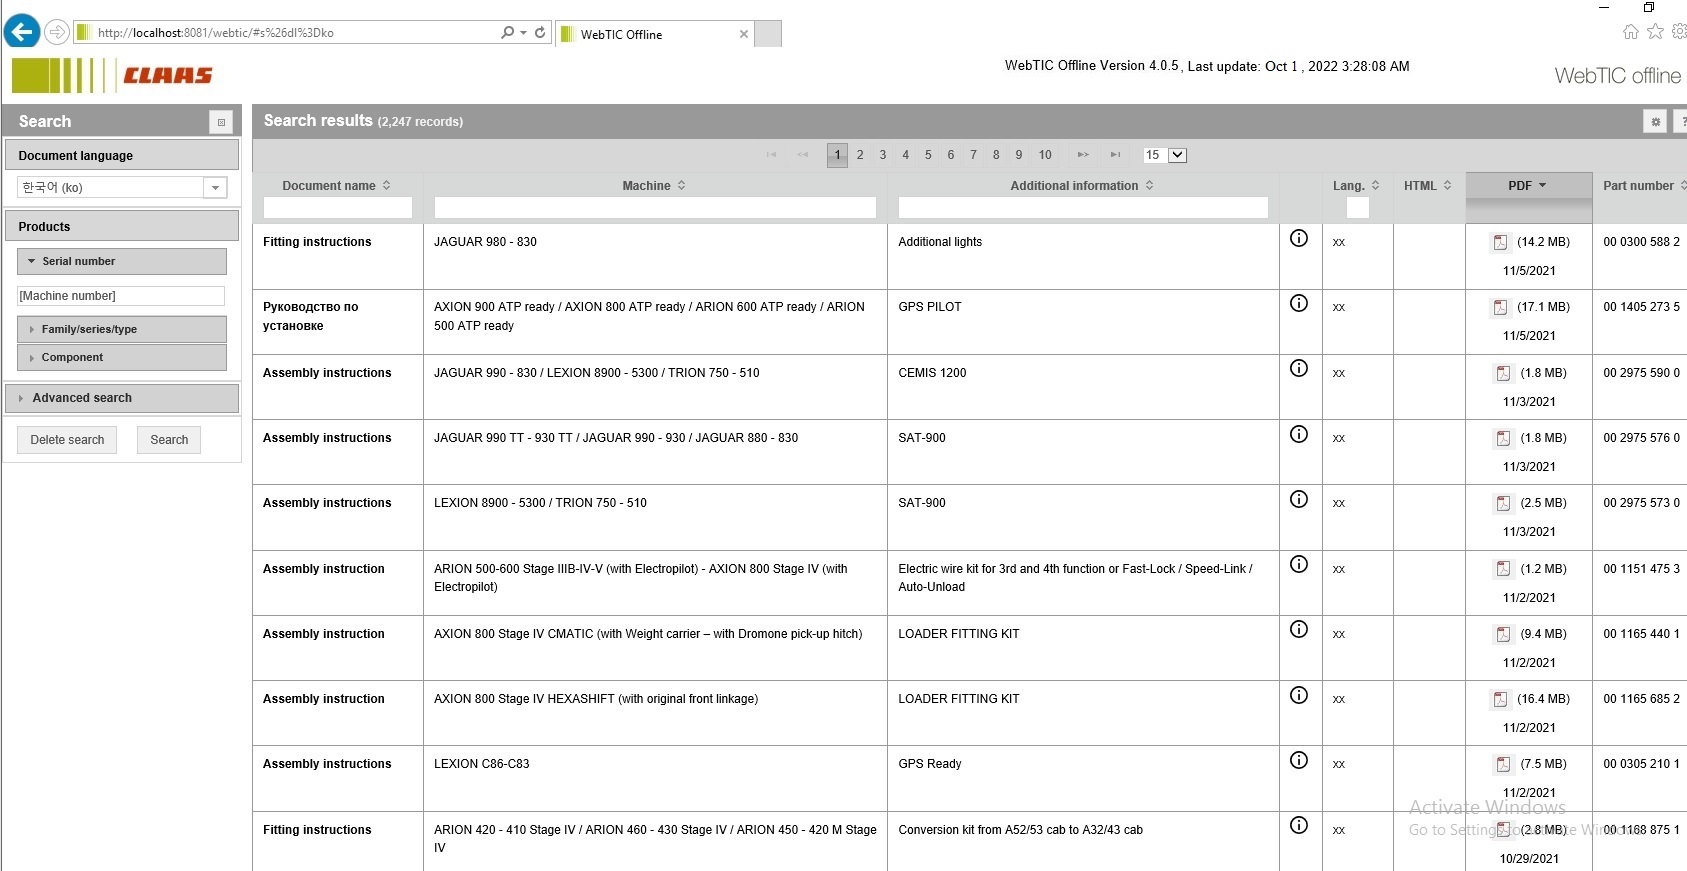Collapse the Serial number section
The image size is (1687, 871).
[x=122, y=261]
